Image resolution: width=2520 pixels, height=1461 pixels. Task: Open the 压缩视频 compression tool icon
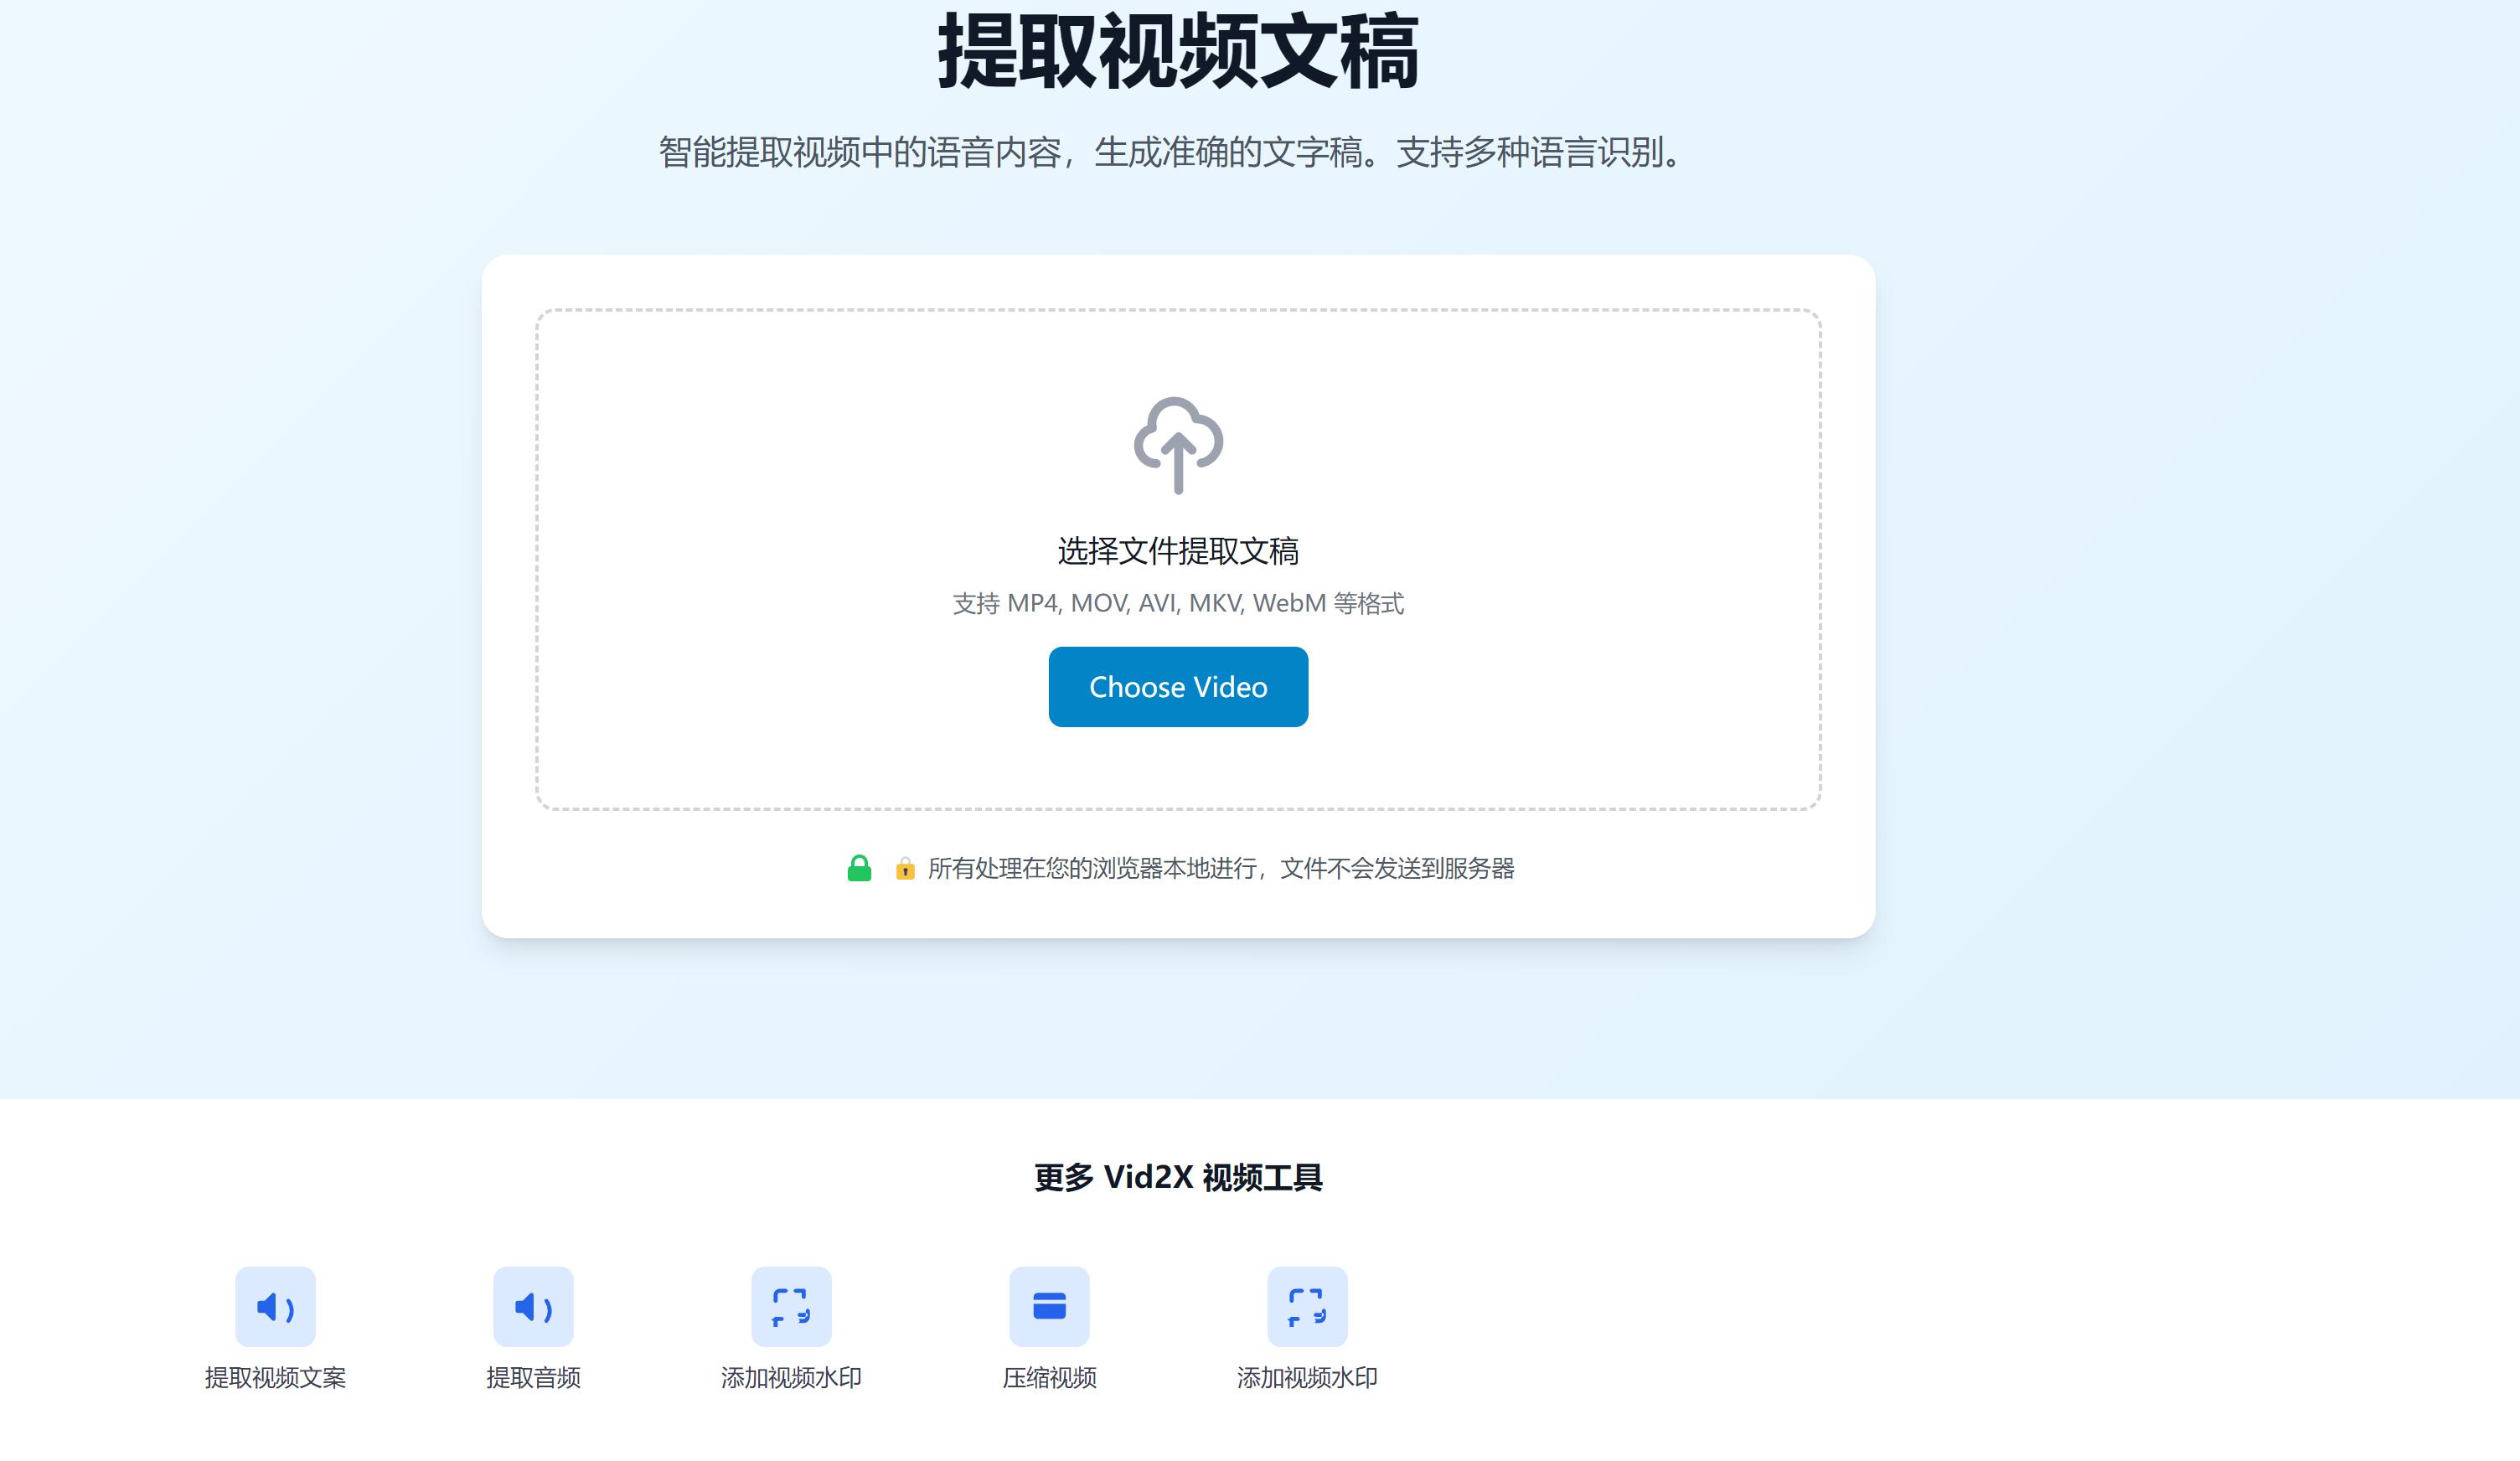(x=1049, y=1306)
